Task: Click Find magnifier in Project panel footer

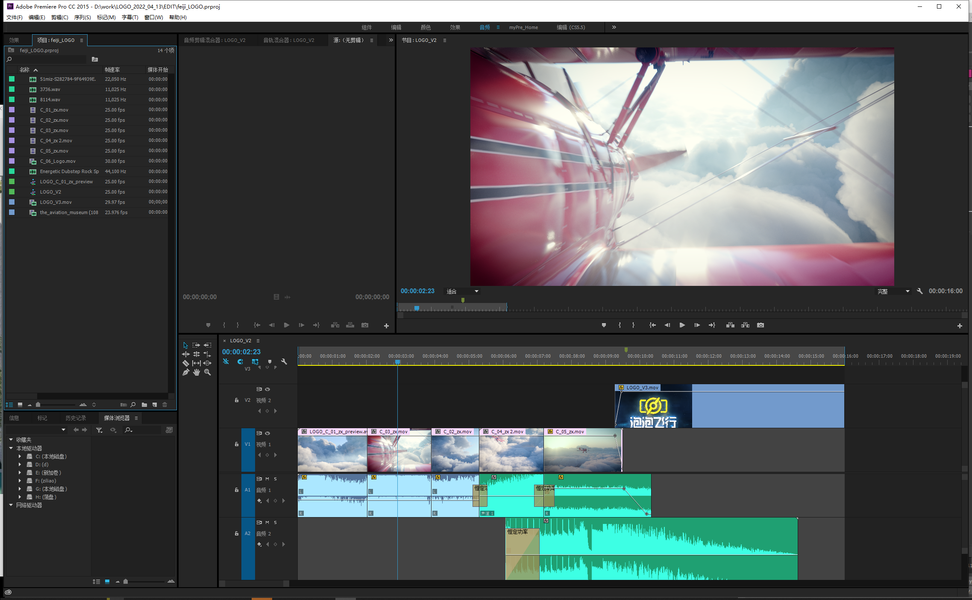Action: pos(133,405)
